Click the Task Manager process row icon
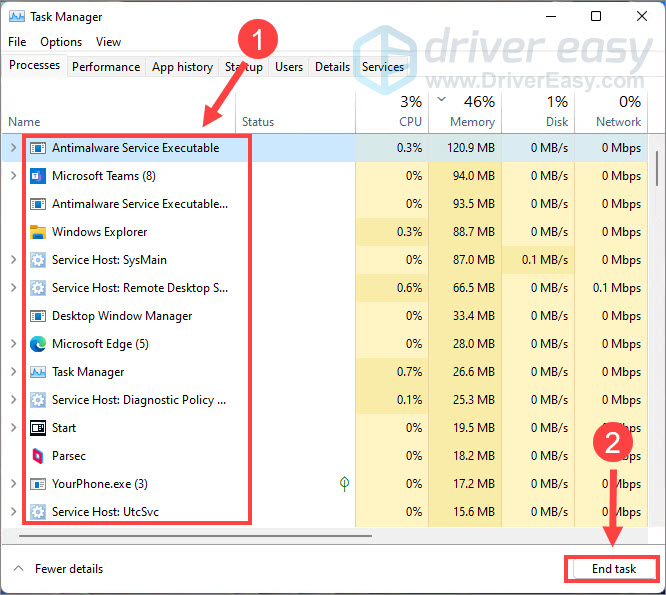This screenshot has height=595, width=666. (x=38, y=372)
